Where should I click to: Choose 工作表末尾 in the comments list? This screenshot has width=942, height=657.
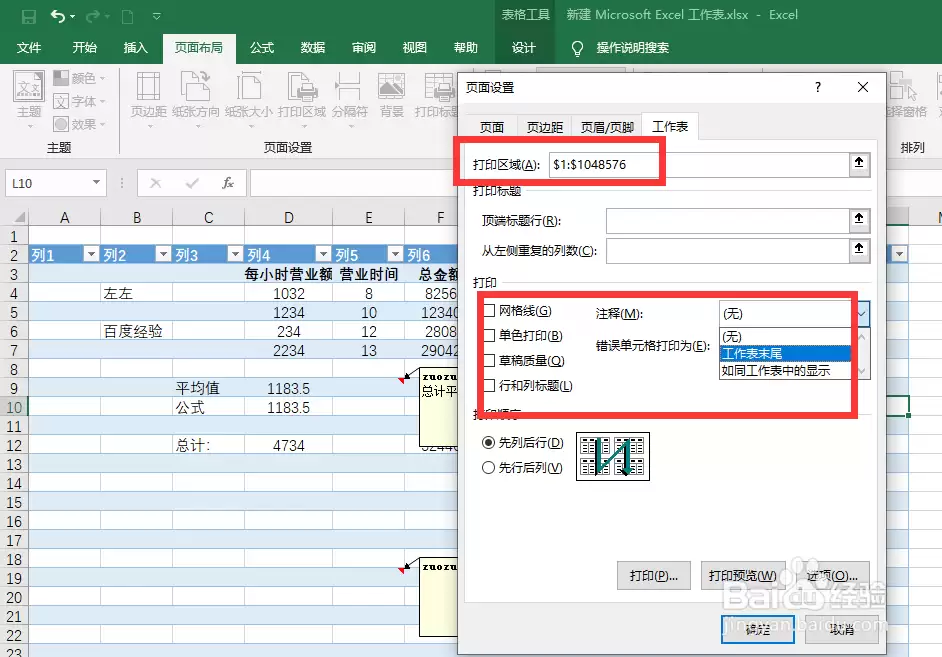coord(785,353)
